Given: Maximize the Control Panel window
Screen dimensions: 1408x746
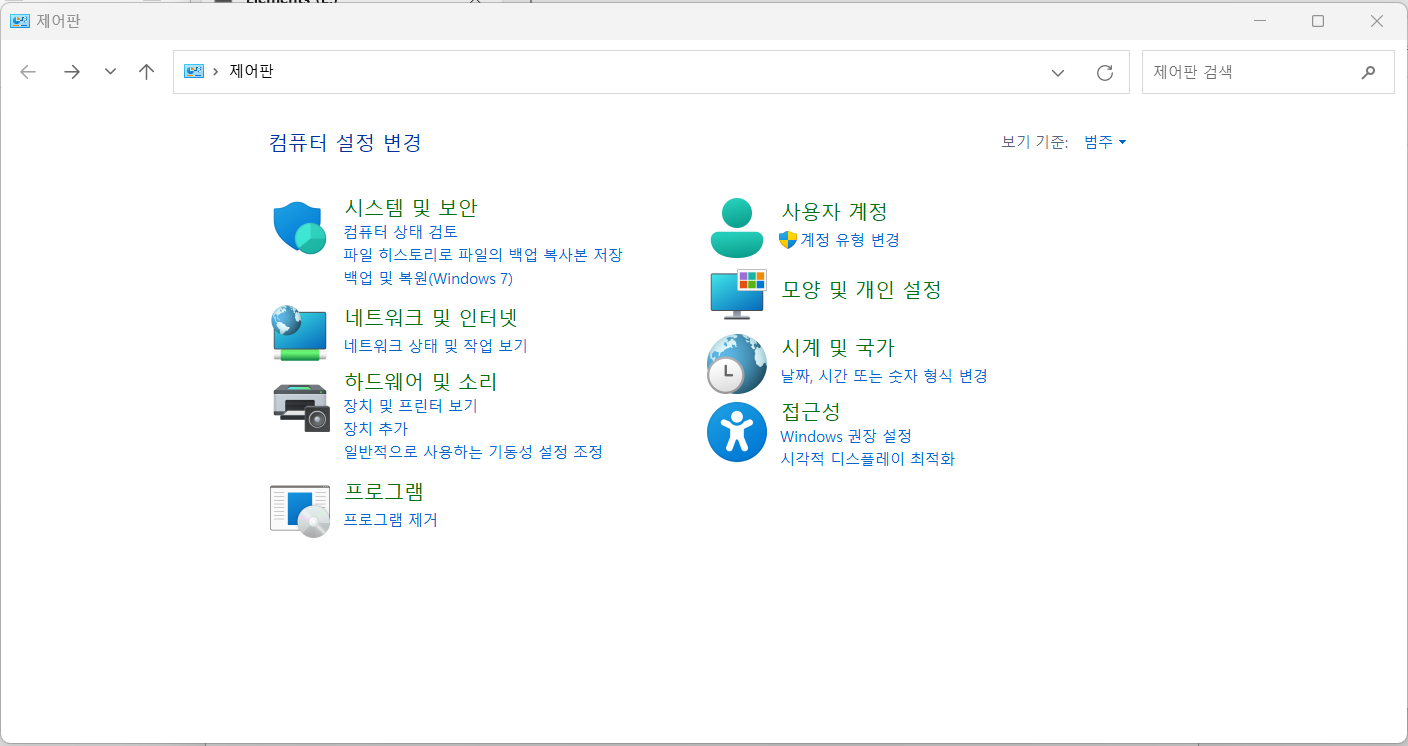Looking at the screenshot, I should tap(1318, 20).
